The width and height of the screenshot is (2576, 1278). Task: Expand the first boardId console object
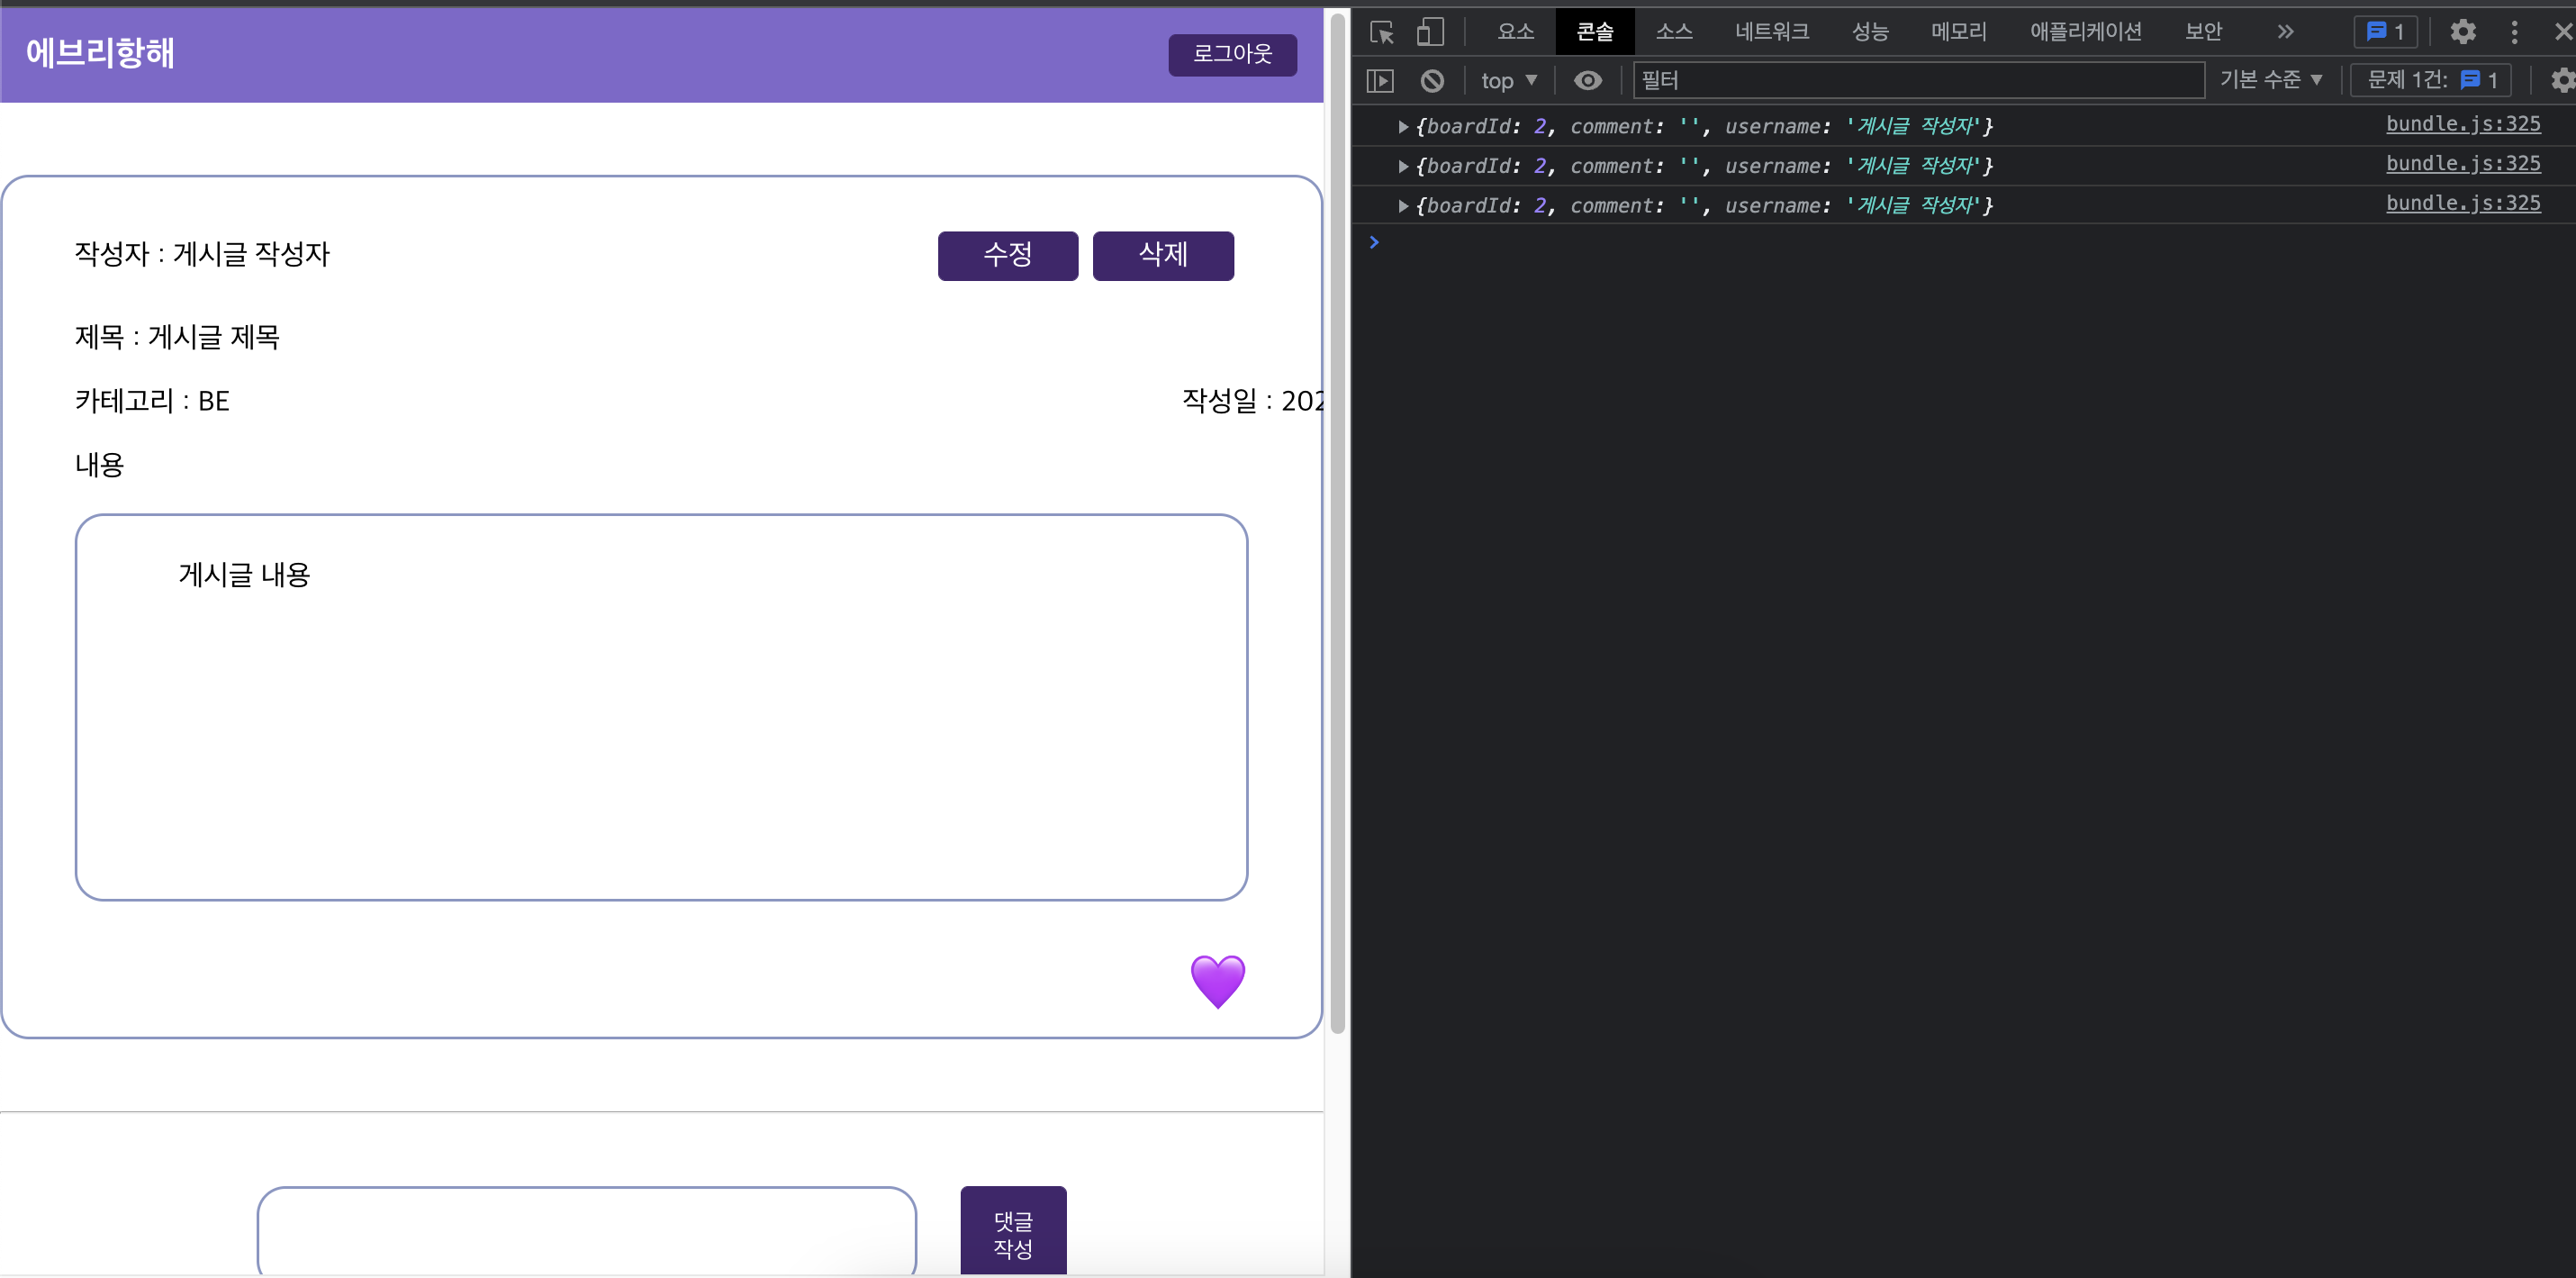[1403, 127]
